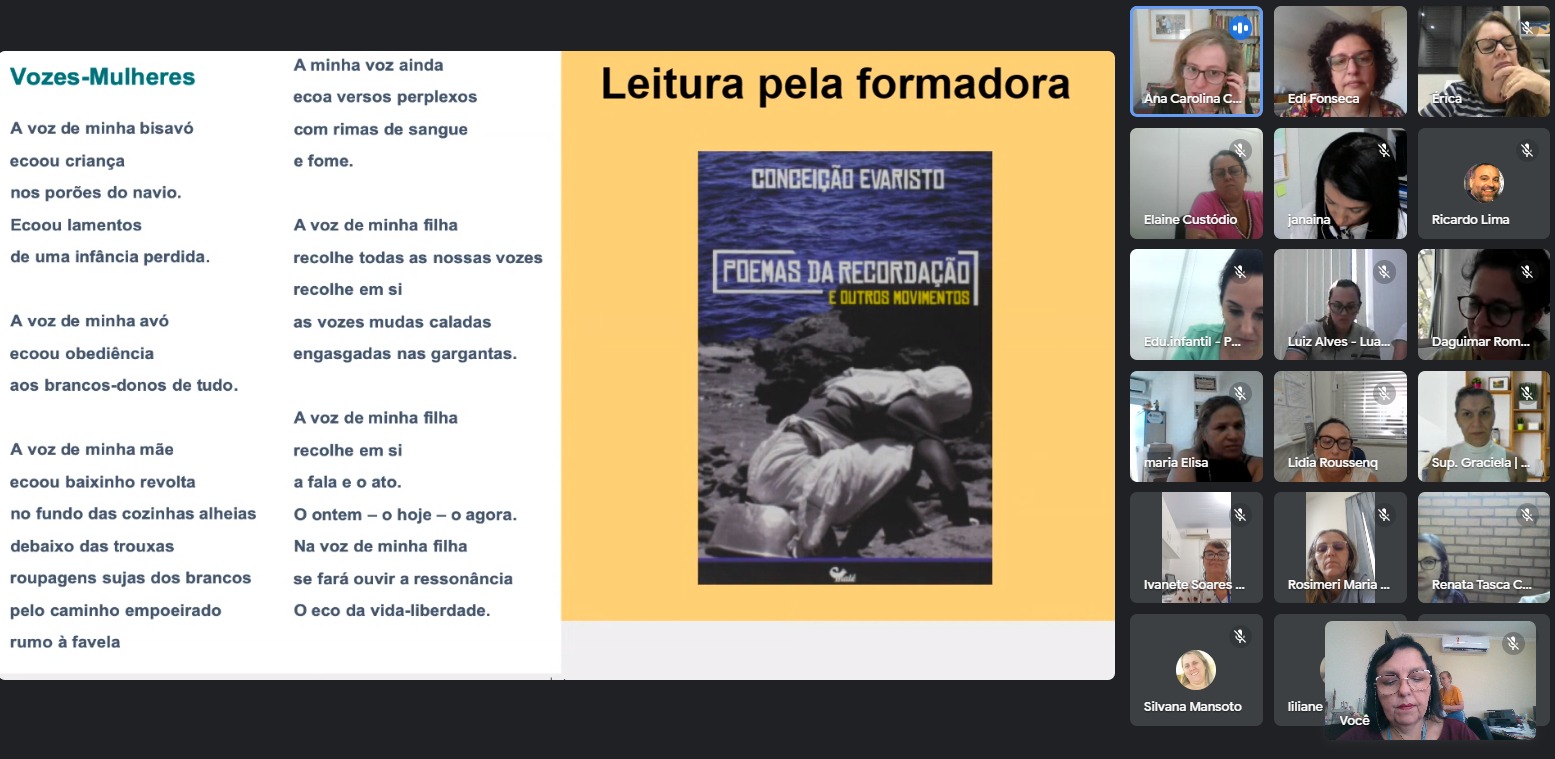Click the muted mic icon on Rosimeri Maria's tile
This screenshot has width=1555, height=759.
[1384, 514]
